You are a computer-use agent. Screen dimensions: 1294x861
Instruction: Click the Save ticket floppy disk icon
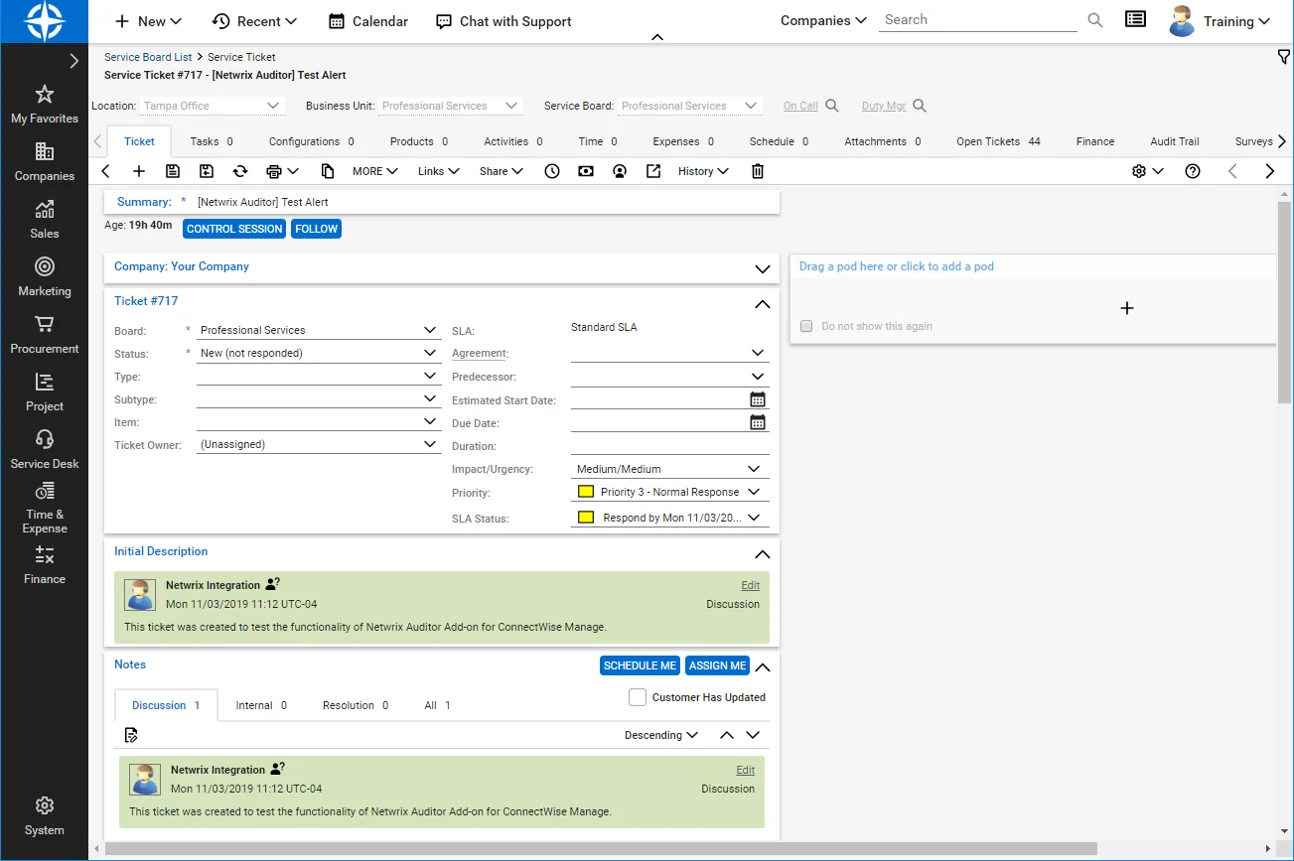coord(173,171)
